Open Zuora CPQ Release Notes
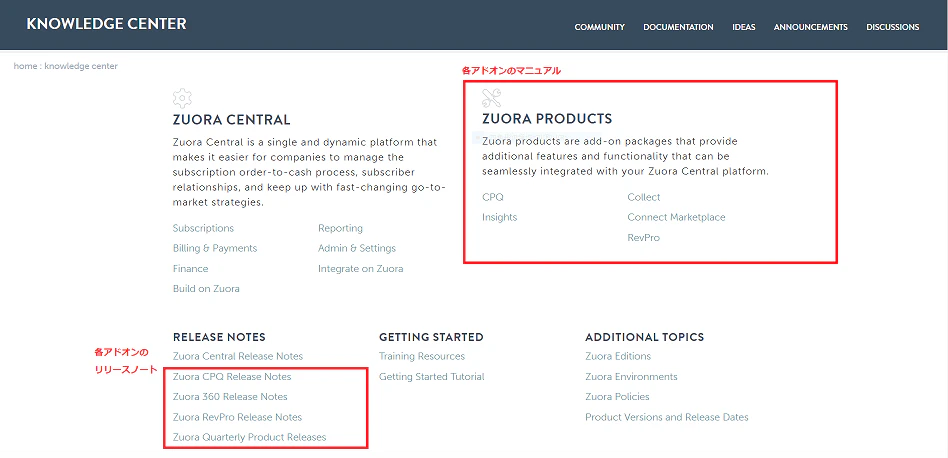 click(232, 377)
